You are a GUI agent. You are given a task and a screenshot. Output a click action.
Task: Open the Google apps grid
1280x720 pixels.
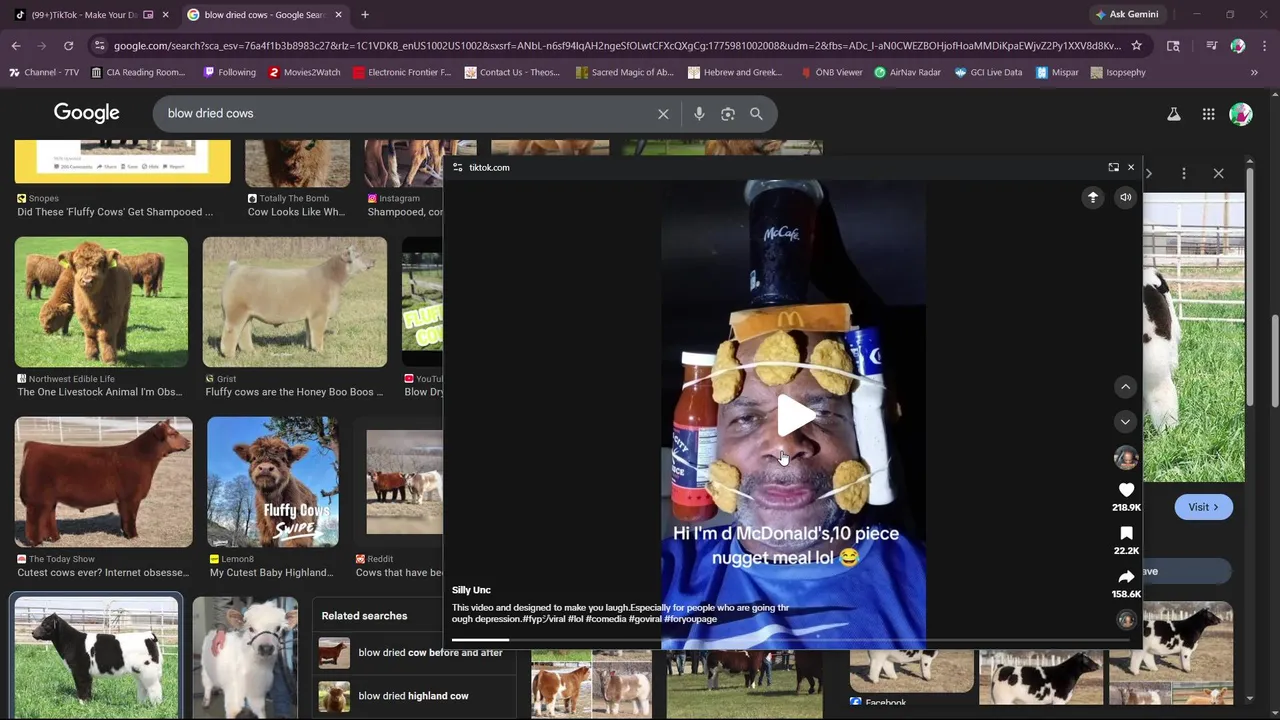pos(1208,114)
